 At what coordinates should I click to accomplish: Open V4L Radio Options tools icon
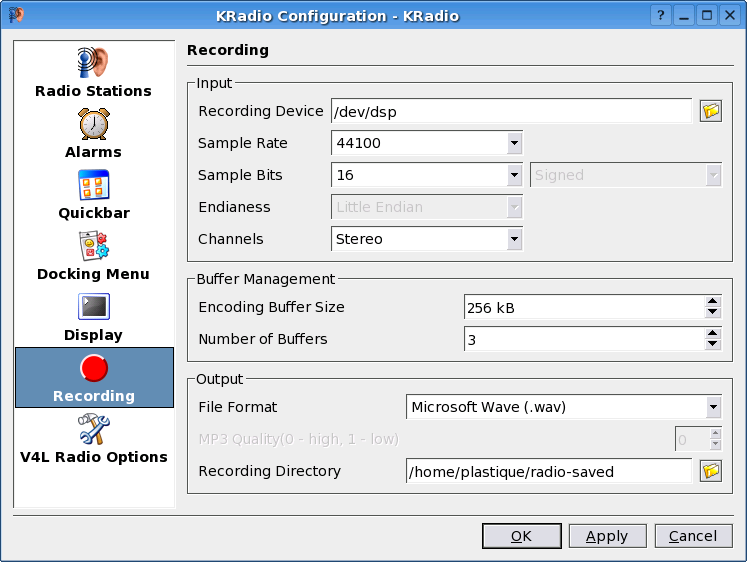click(x=94, y=429)
